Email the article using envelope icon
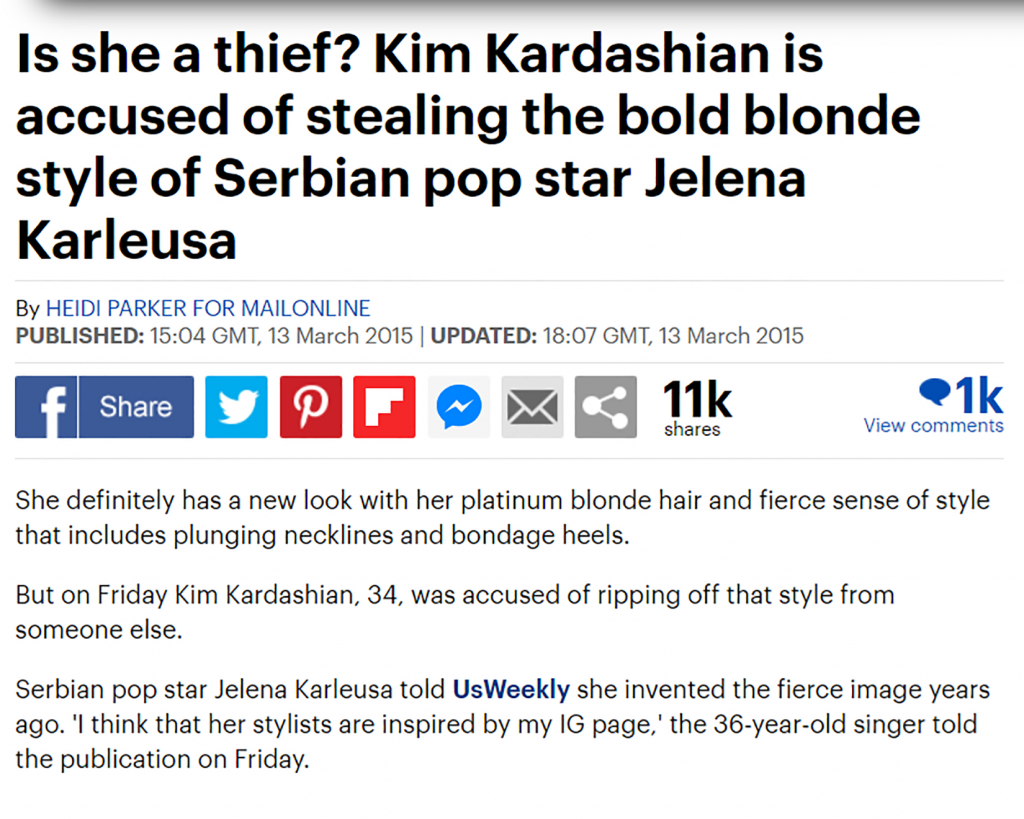 [532, 407]
